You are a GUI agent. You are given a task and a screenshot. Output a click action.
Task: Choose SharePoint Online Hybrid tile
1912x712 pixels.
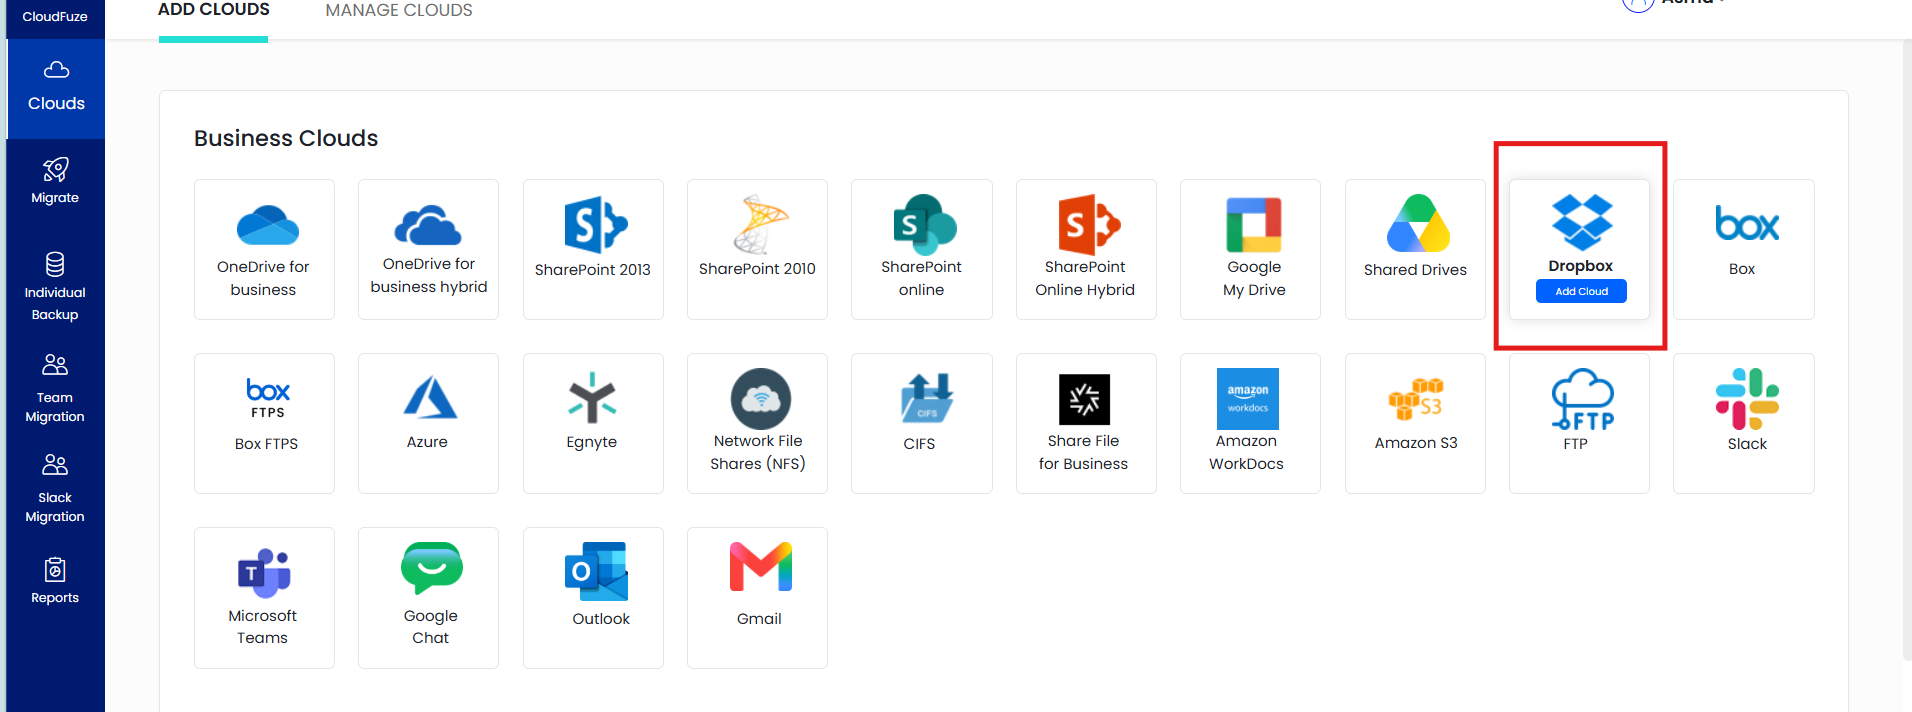click(1086, 249)
